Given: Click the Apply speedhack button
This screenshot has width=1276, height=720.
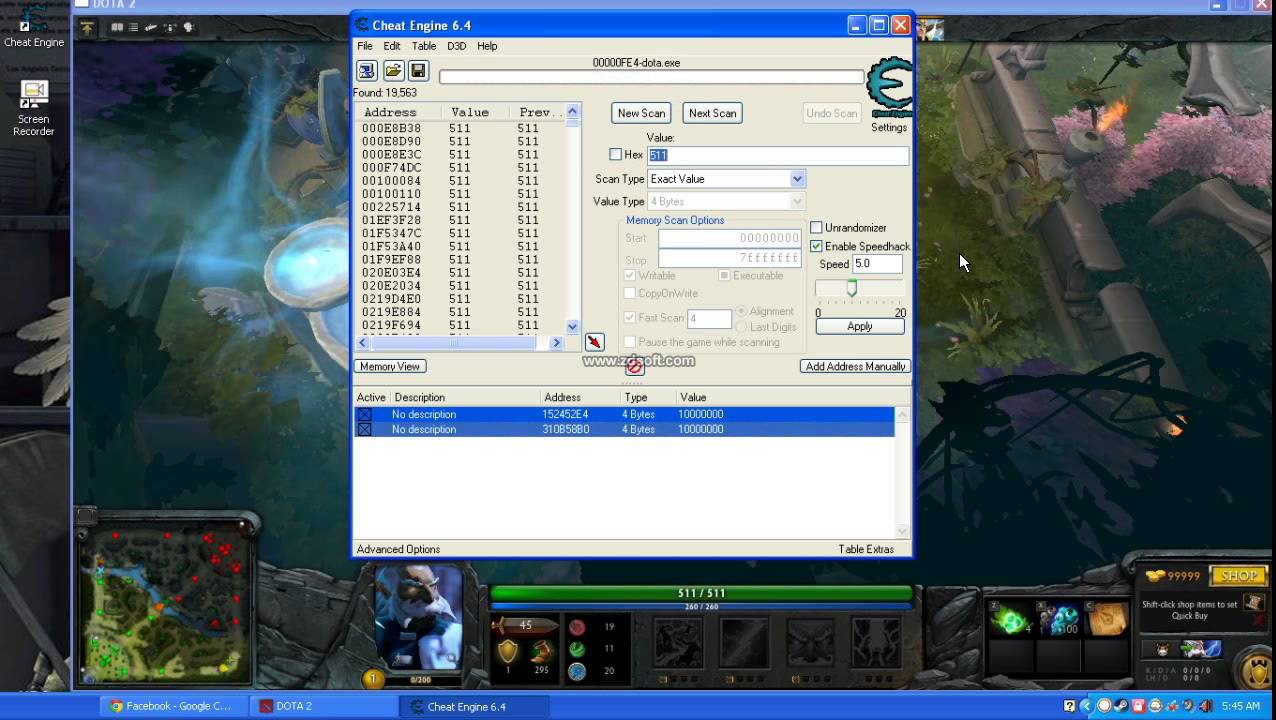Looking at the screenshot, I should coord(859,327).
